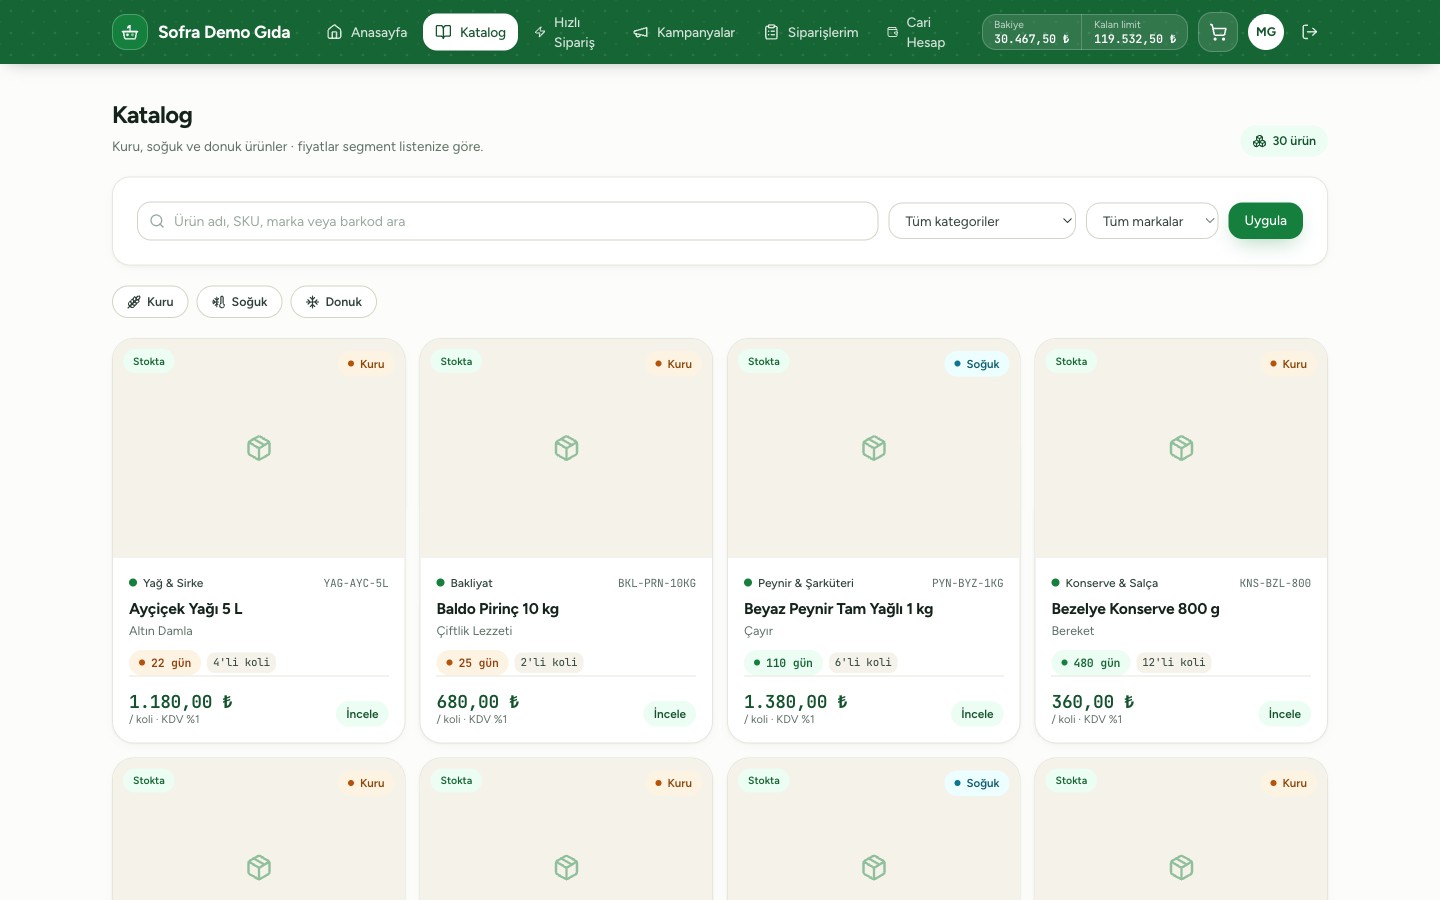This screenshot has height=900, width=1440.
Task: Click İncele on Bezelye Konserve 800 g
Action: [x=1285, y=714]
